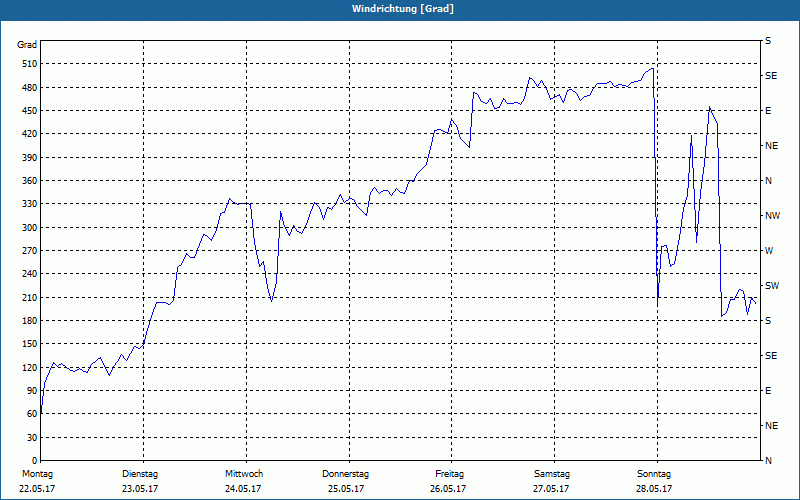
Task: Pick the date label "22.05.17"
Action: pos(37,489)
